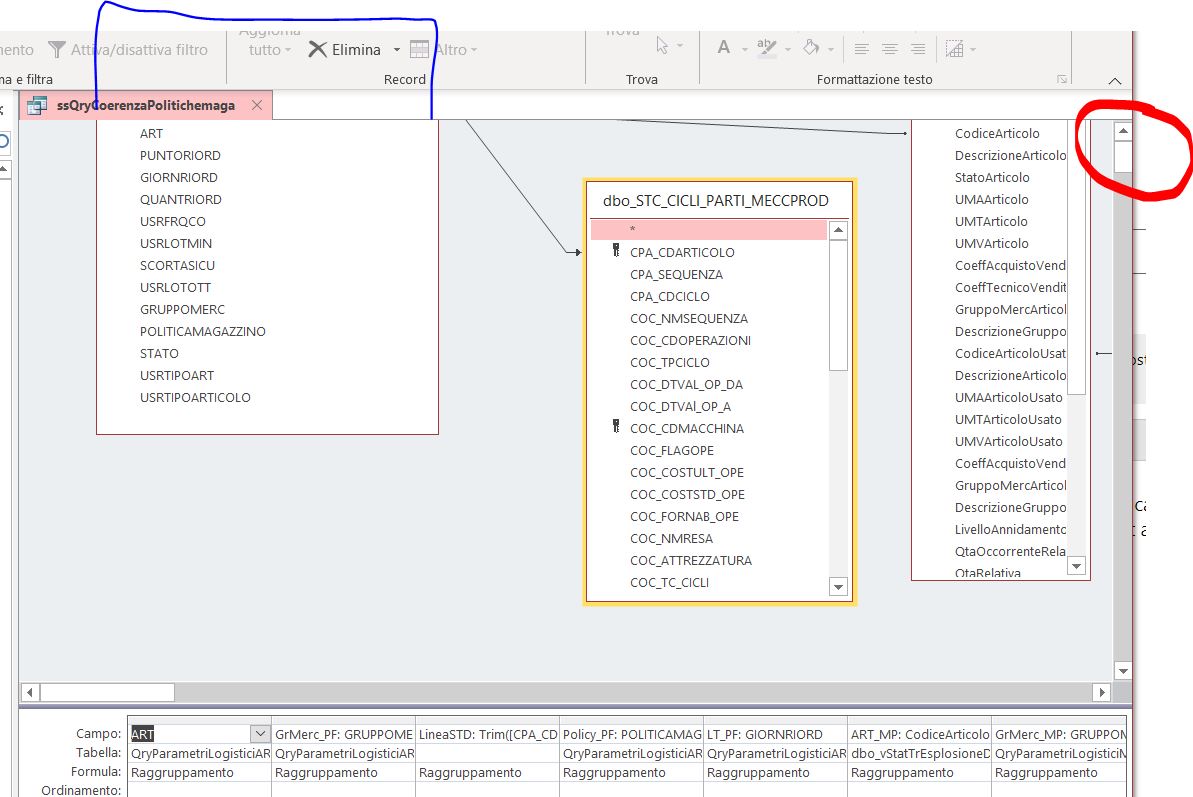Click the scroll-down arrow of MECCPROD field list

(838, 586)
